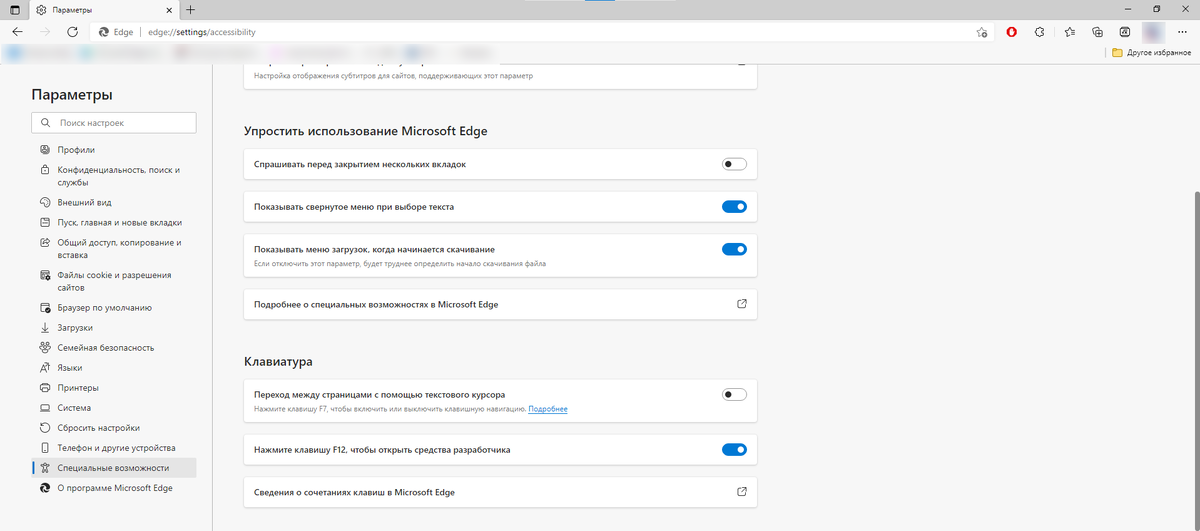Turn off Показывать меню загрузок toggle
The height and width of the screenshot is (531, 1200).
coord(734,249)
